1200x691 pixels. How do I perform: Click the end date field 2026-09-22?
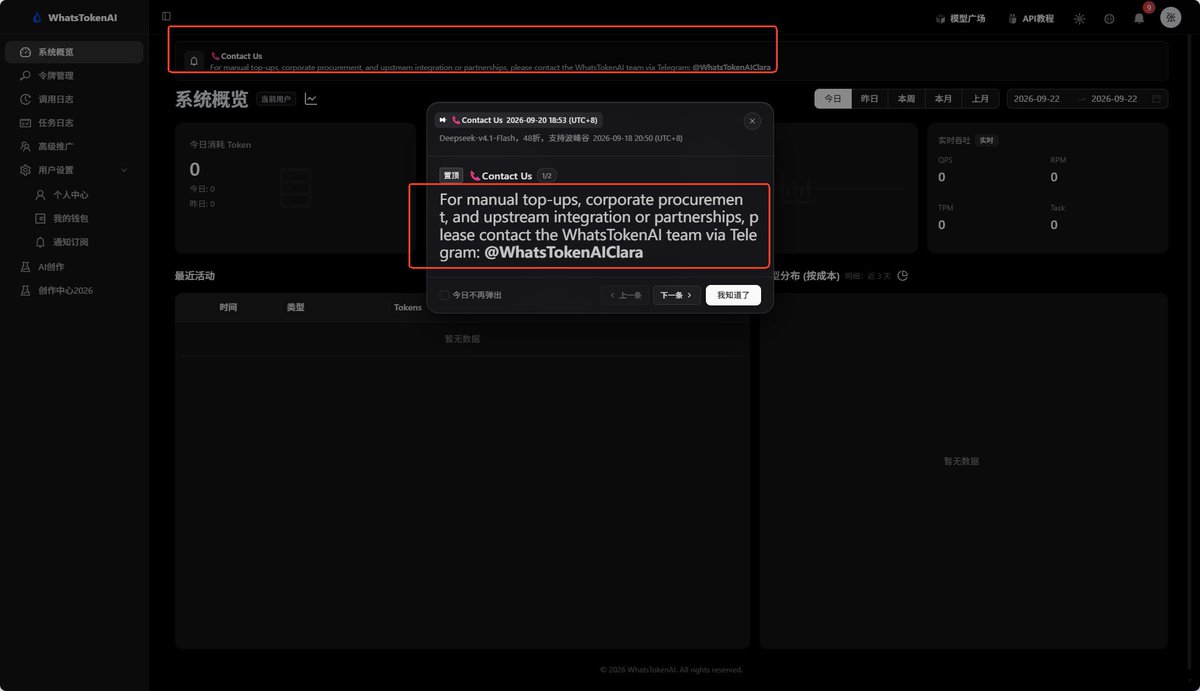pyautogui.click(x=1114, y=99)
